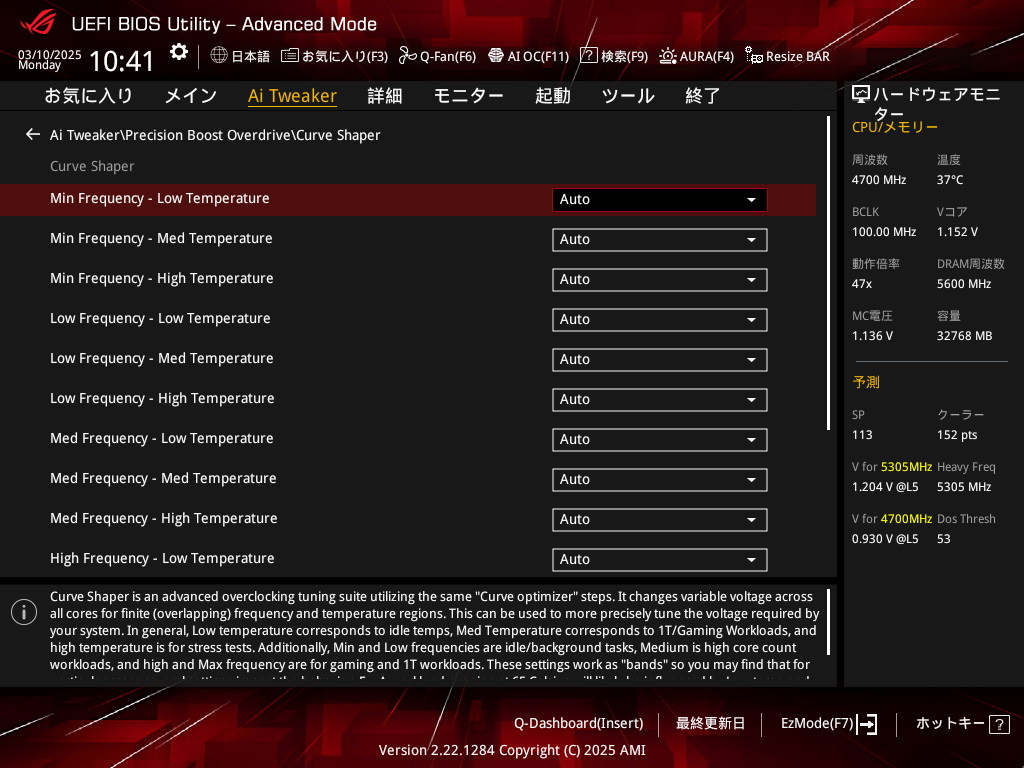Image resolution: width=1024 pixels, height=768 pixels.
Task: Click the clock time 10:41
Action: (121, 61)
